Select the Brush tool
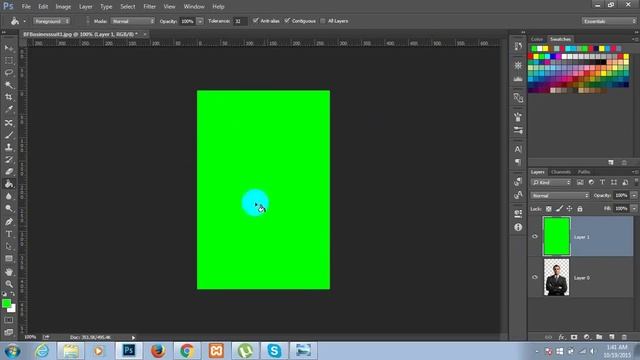640x360 pixels. pos(9,135)
